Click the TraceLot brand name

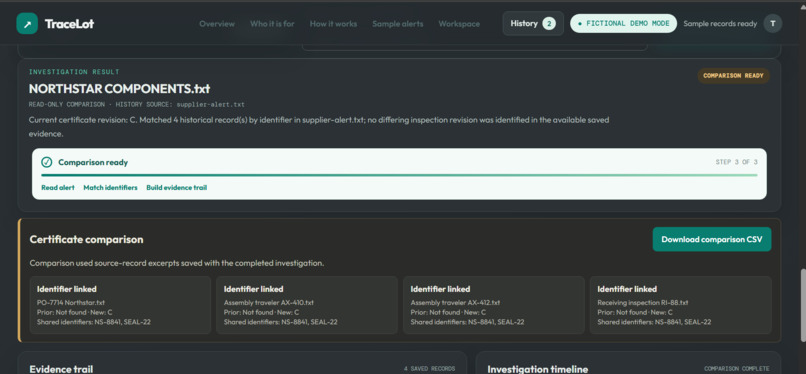click(x=69, y=24)
